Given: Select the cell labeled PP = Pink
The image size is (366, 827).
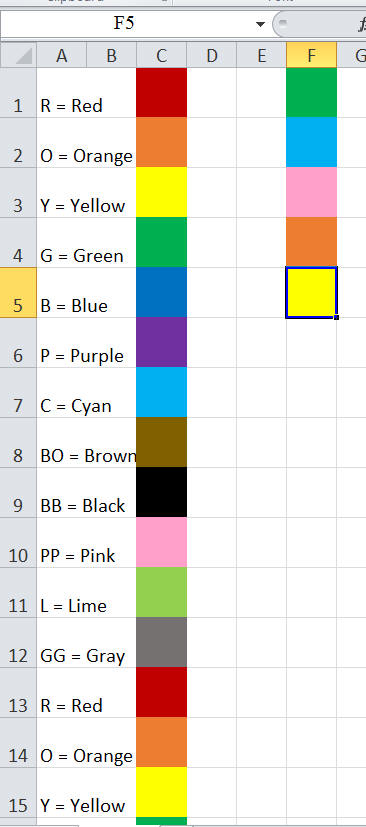Looking at the screenshot, I should (x=86, y=542).
